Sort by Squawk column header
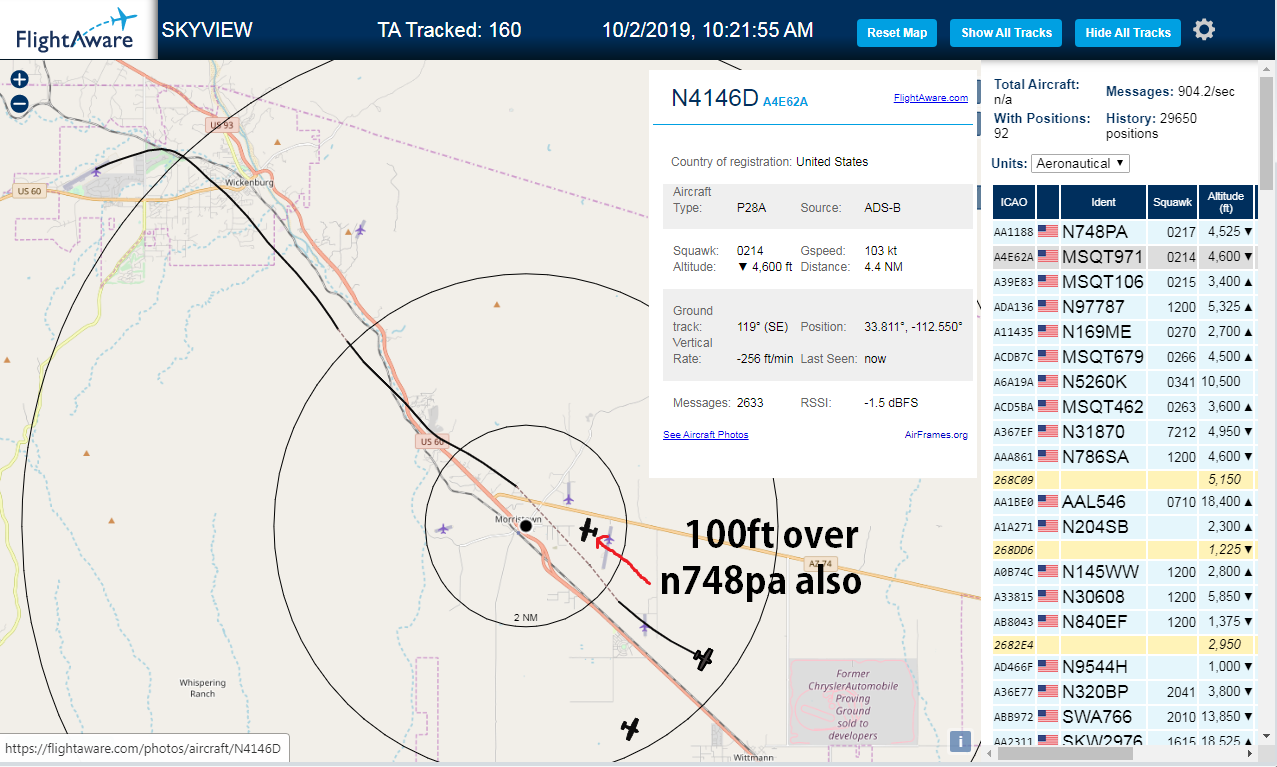Image resolution: width=1277 pixels, height=767 pixels. (1172, 202)
